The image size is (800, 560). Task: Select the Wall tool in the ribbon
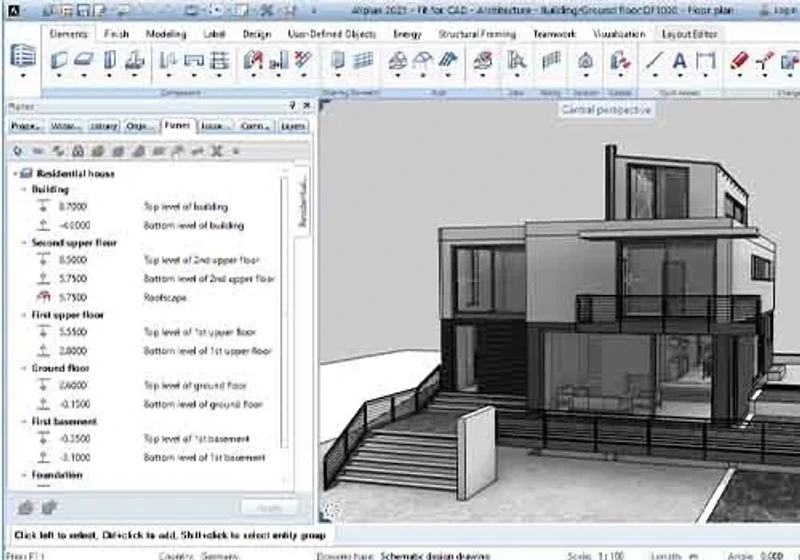pos(59,60)
